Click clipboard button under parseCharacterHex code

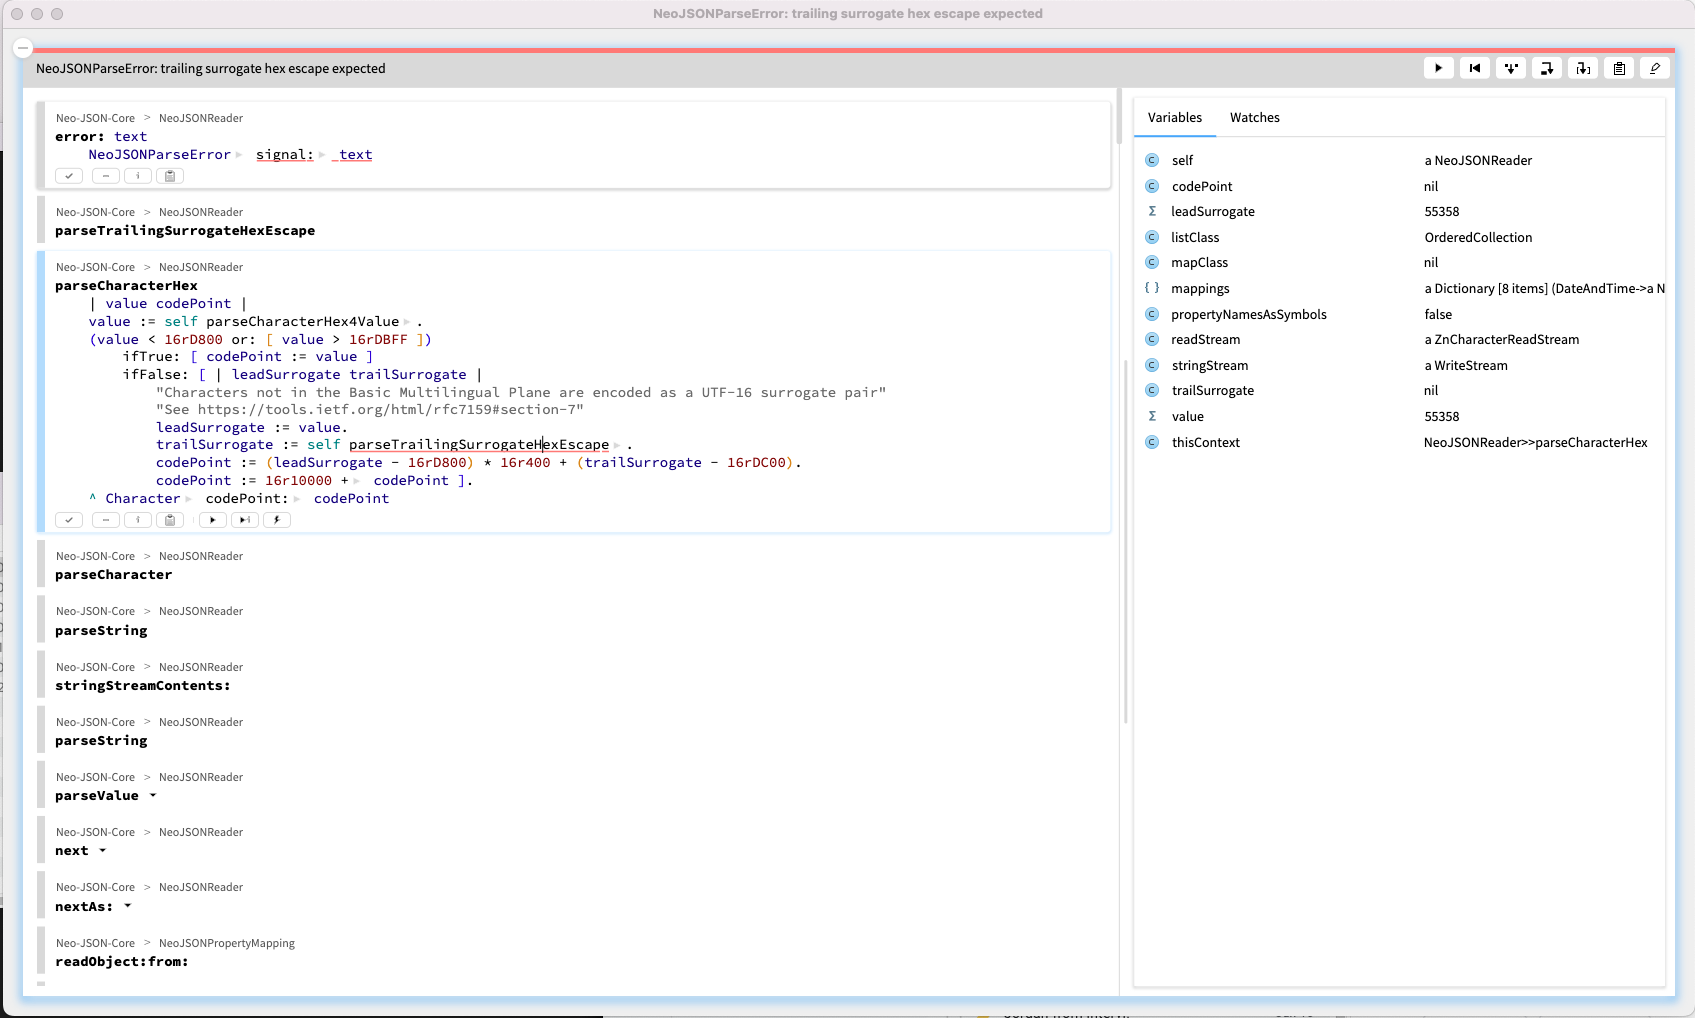click(170, 520)
